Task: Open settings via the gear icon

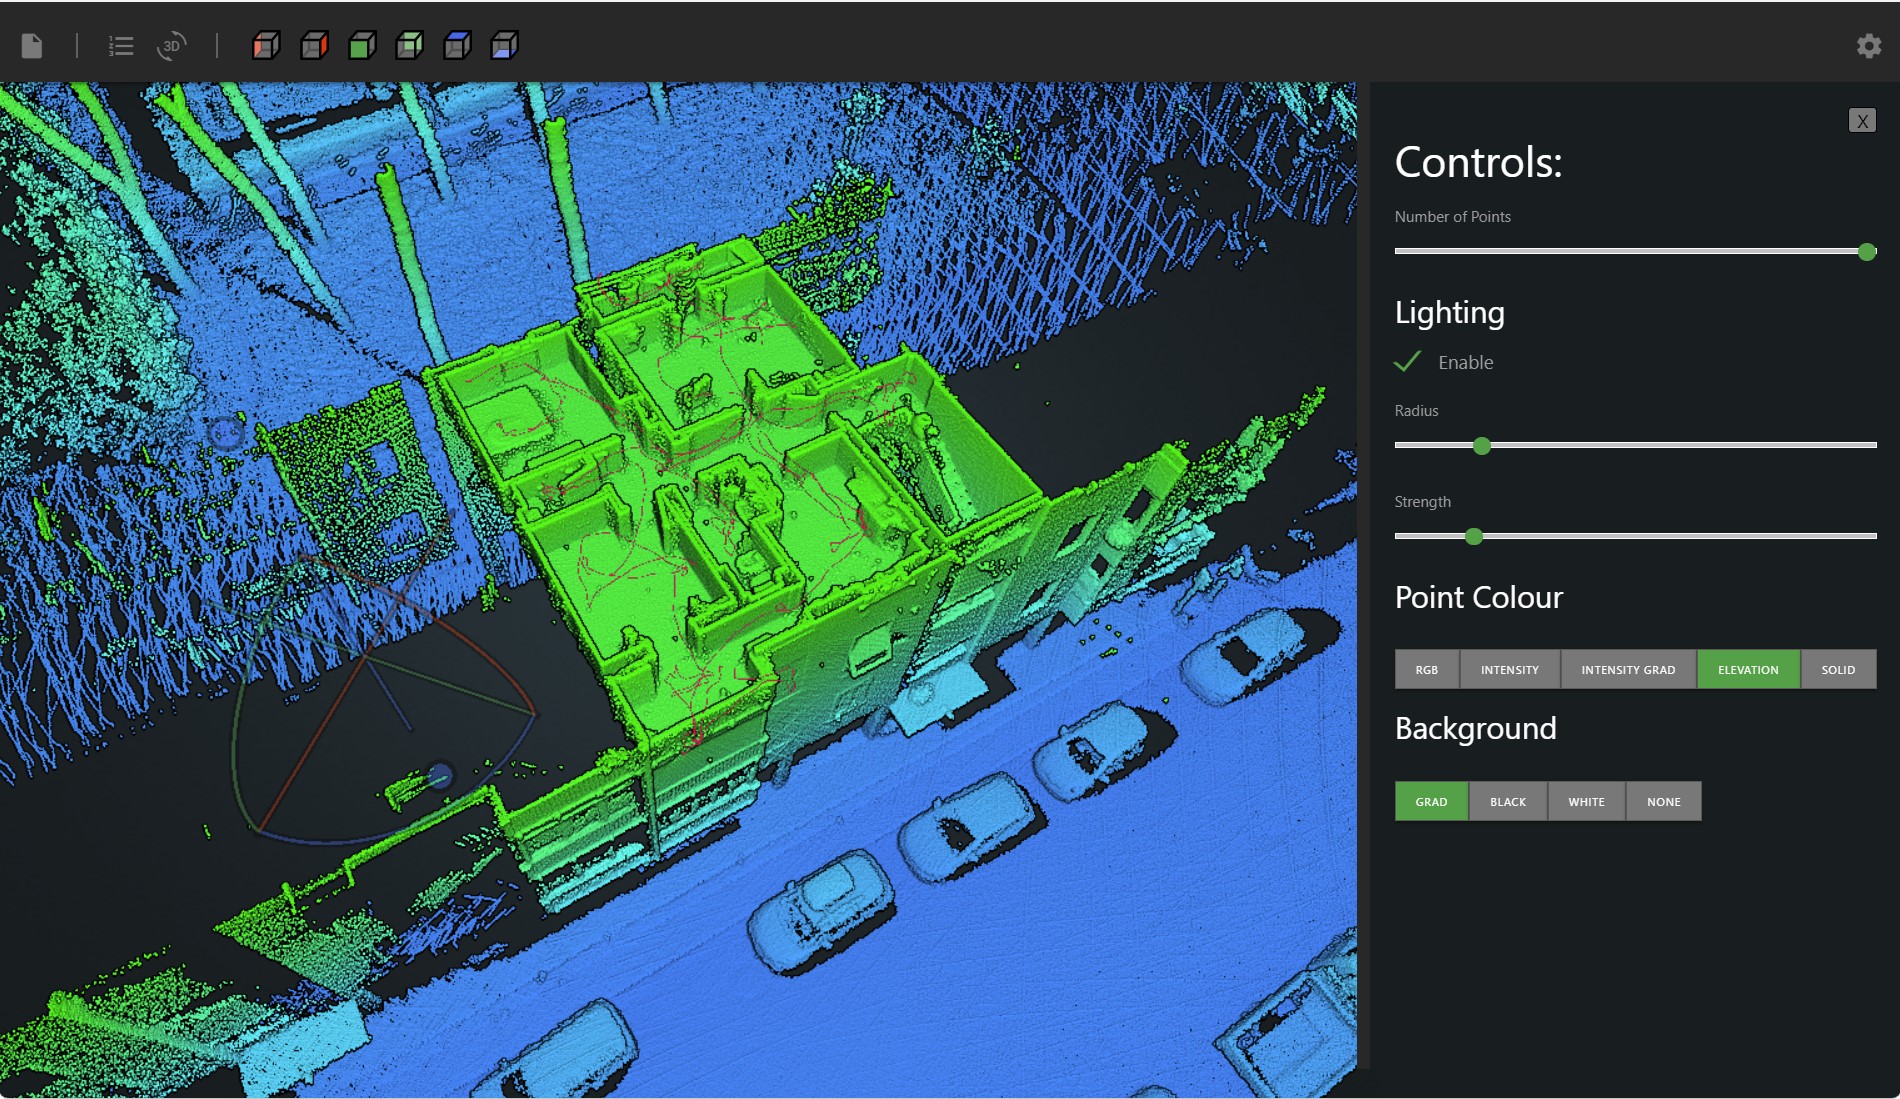Action: [1869, 46]
